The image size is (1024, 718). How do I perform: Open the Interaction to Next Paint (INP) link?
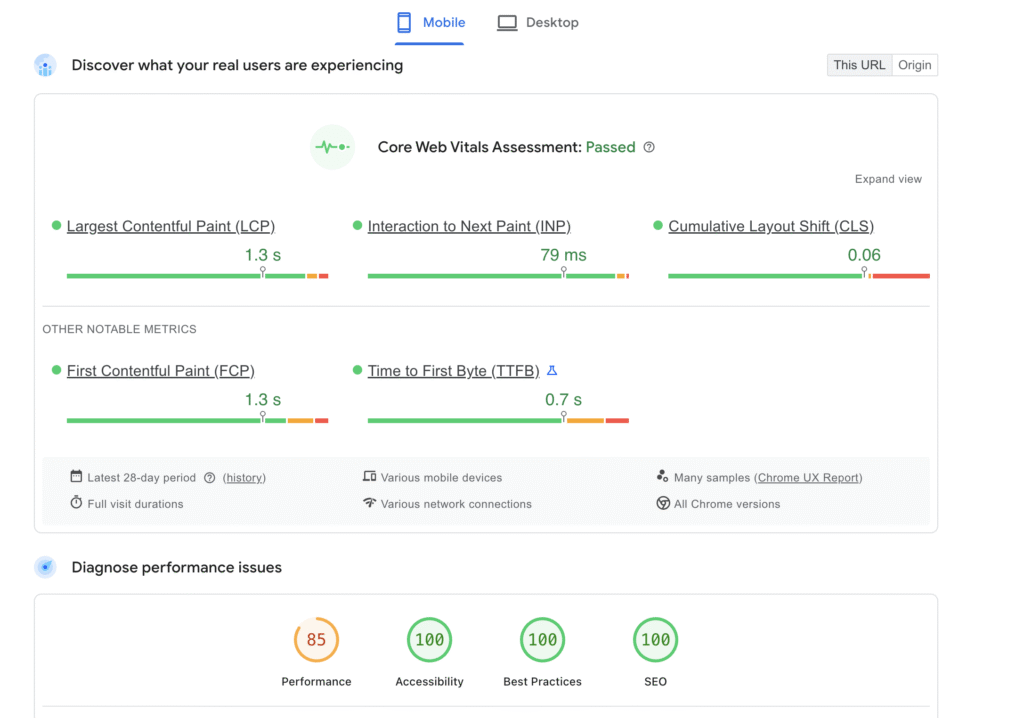(x=469, y=226)
